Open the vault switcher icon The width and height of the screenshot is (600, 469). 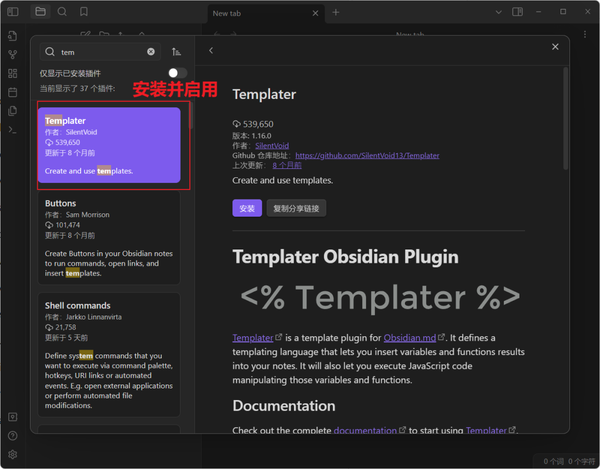pyautogui.click(x=13, y=417)
